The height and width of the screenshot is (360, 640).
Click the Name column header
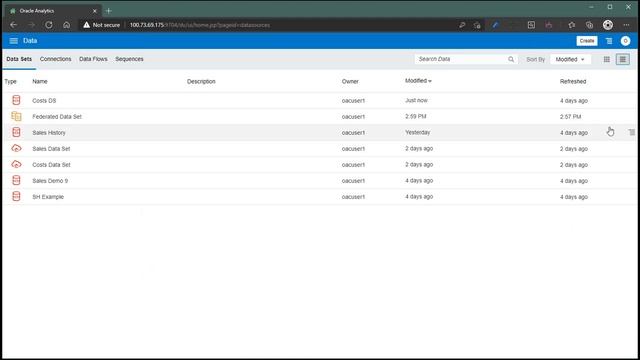(x=40, y=81)
